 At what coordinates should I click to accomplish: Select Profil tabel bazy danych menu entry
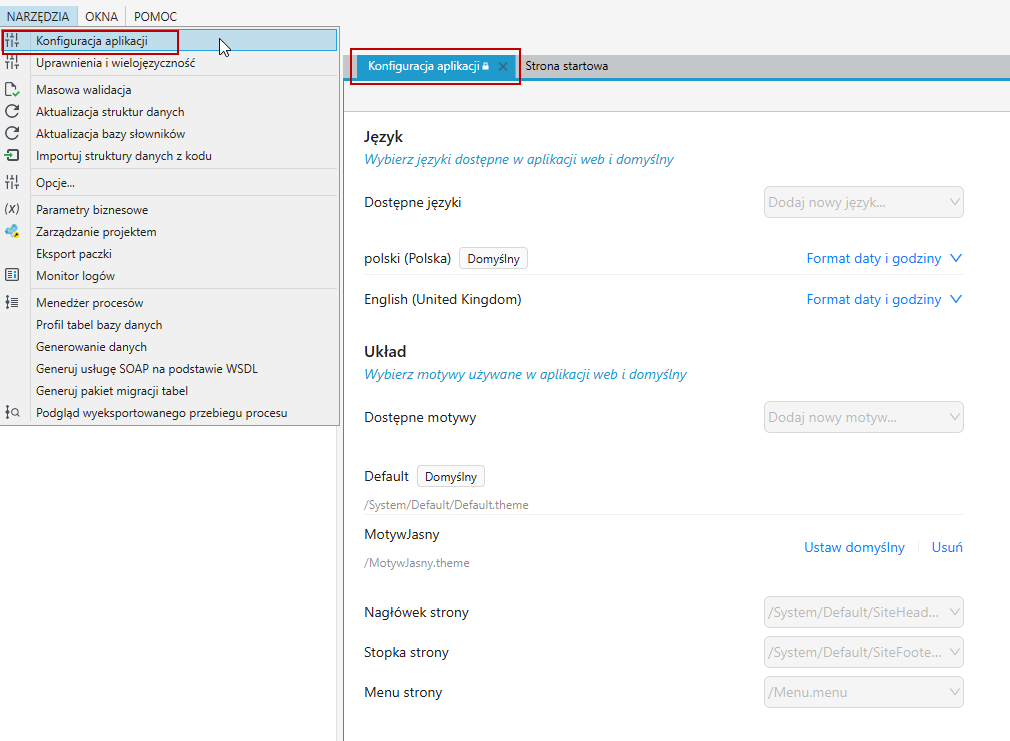(x=99, y=325)
